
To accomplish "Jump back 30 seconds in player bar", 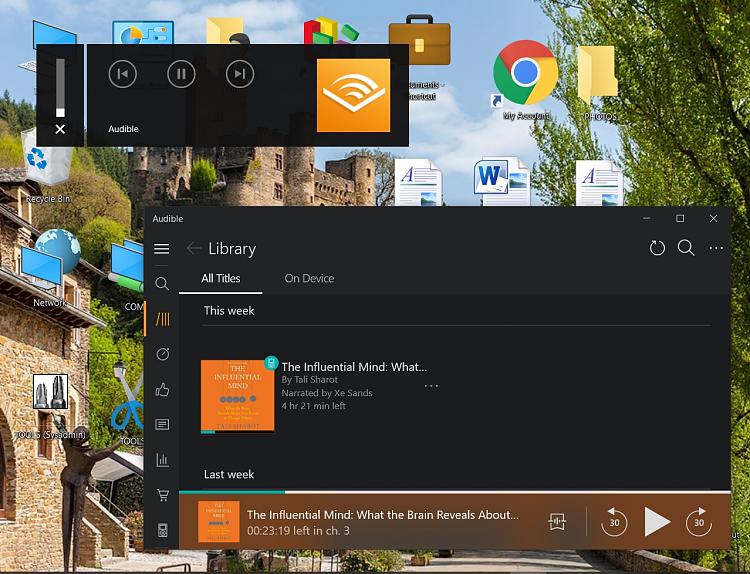I will point(614,522).
